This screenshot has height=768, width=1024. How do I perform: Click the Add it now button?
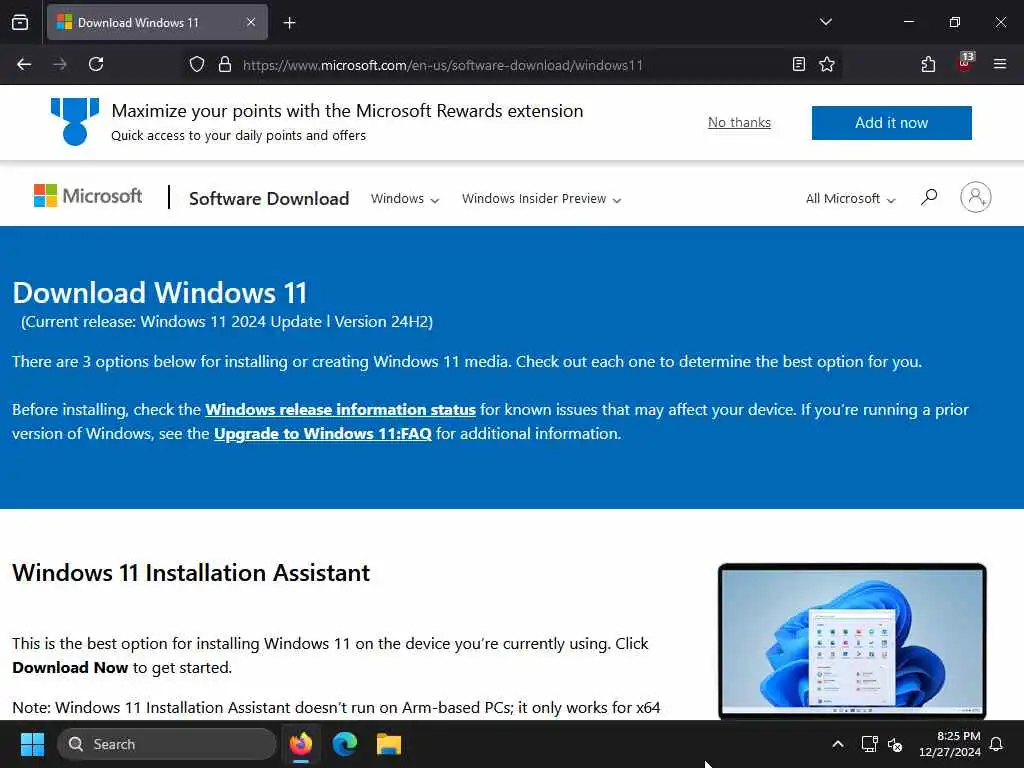891,123
